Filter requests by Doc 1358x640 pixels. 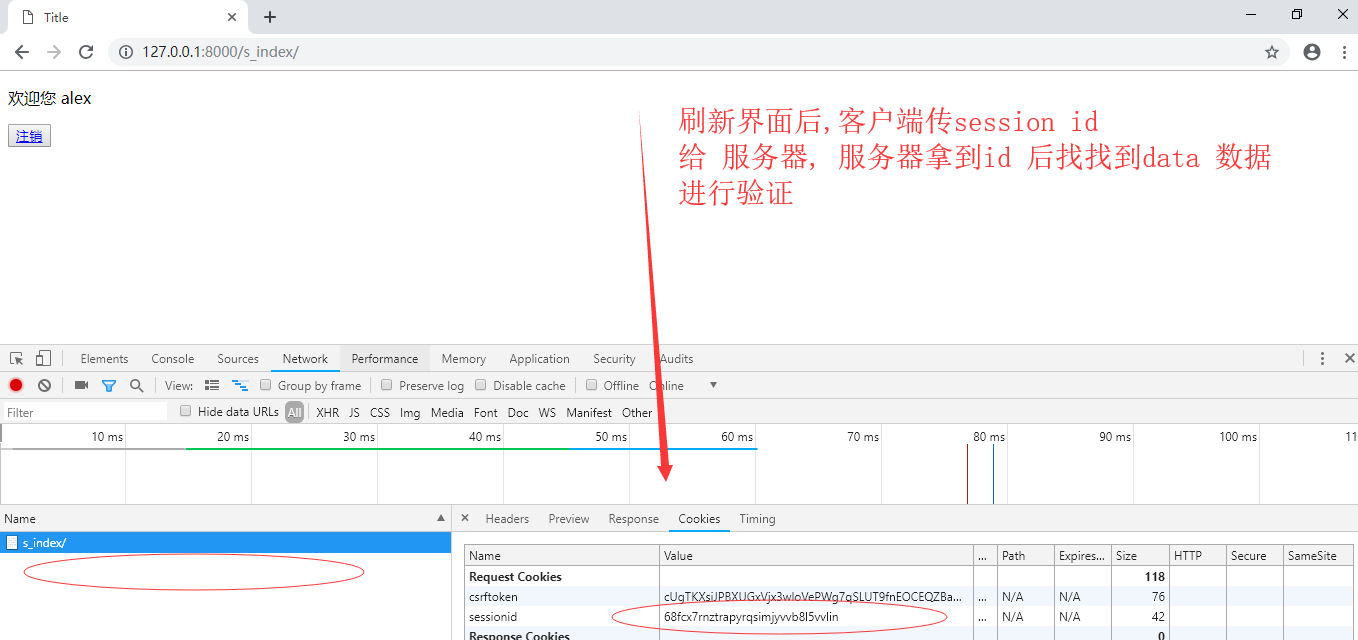(x=518, y=412)
